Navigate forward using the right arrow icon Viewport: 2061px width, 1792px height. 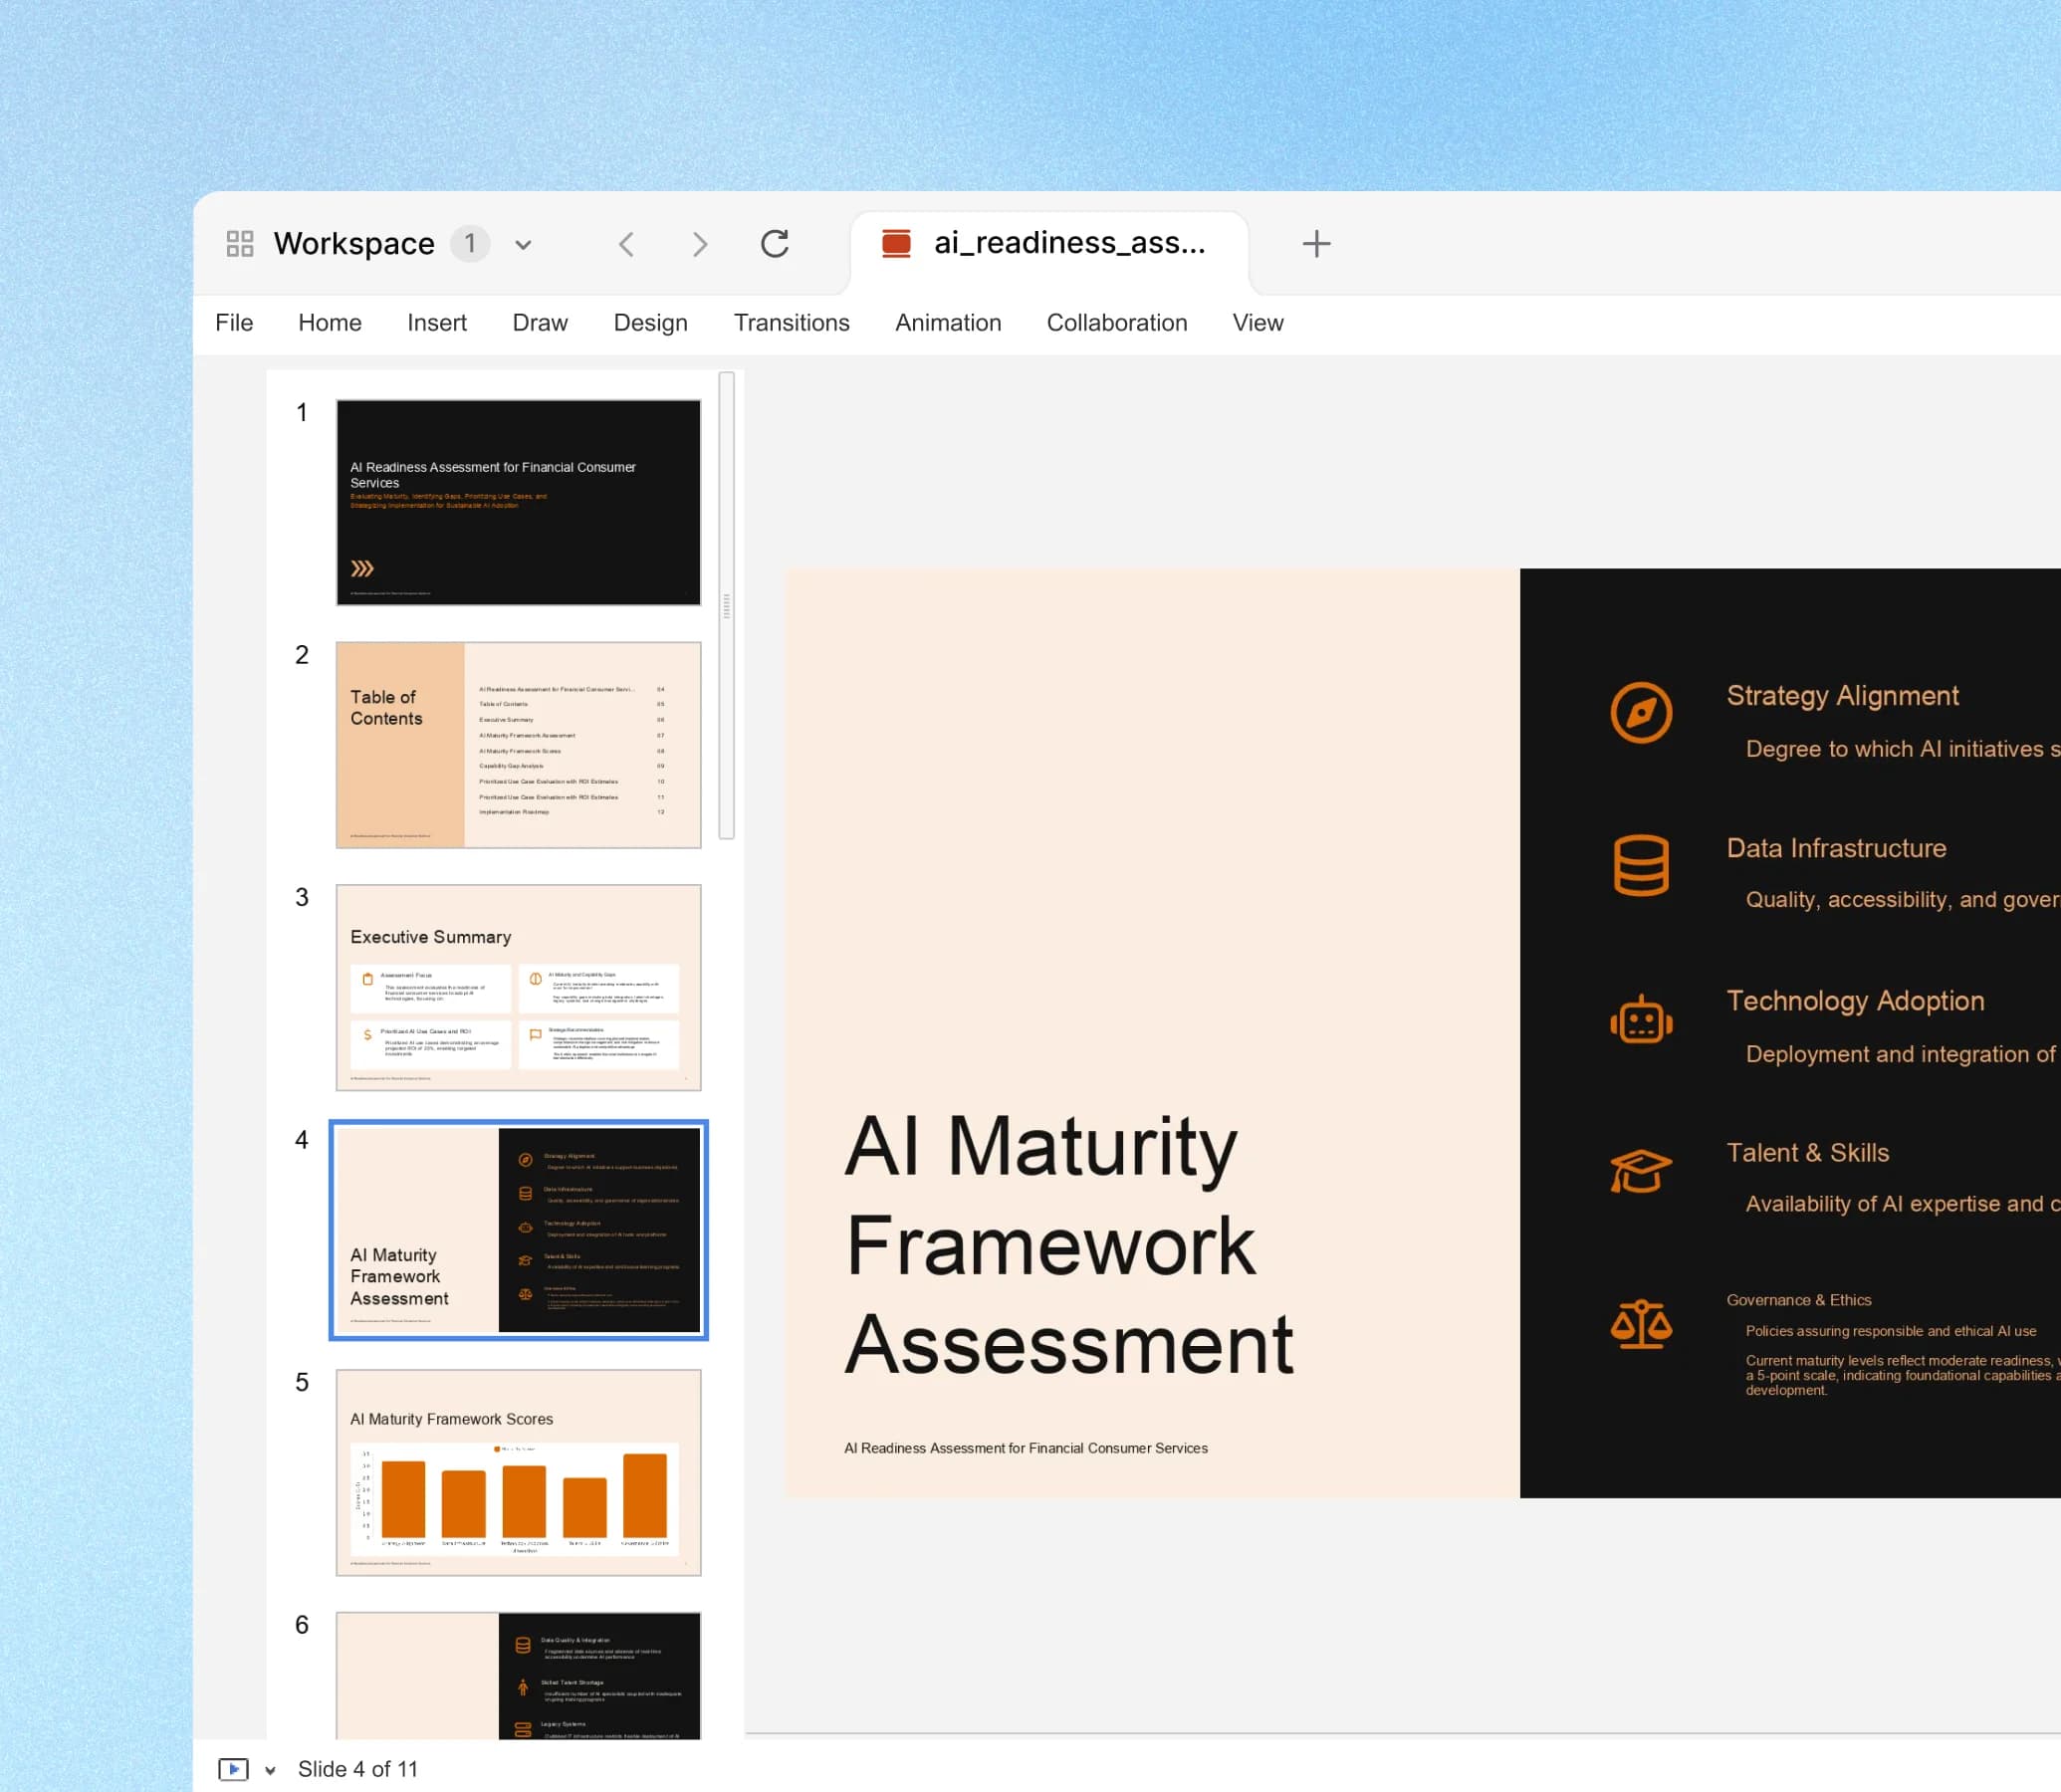pyautogui.click(x=700, y=243)
